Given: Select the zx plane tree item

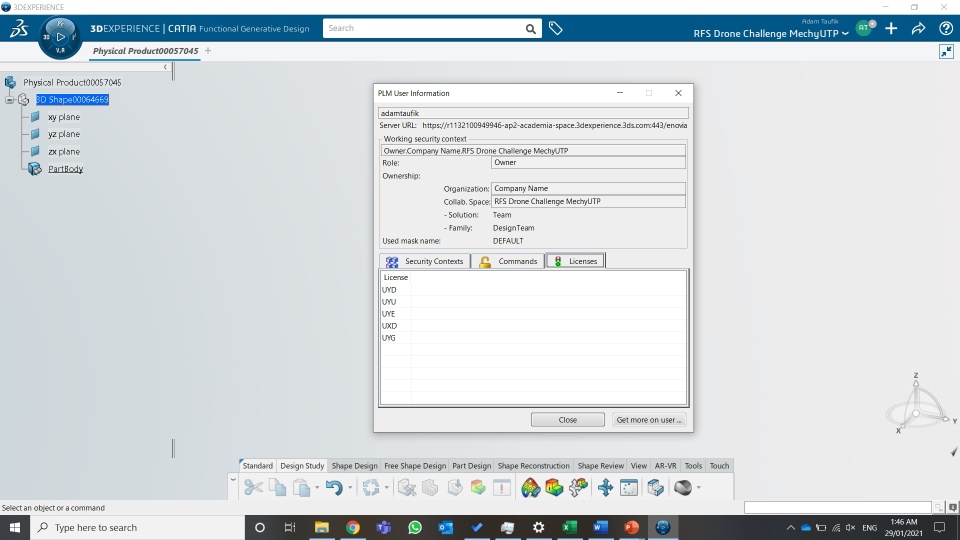Looking at the screenshot, I should pos(64,152).
